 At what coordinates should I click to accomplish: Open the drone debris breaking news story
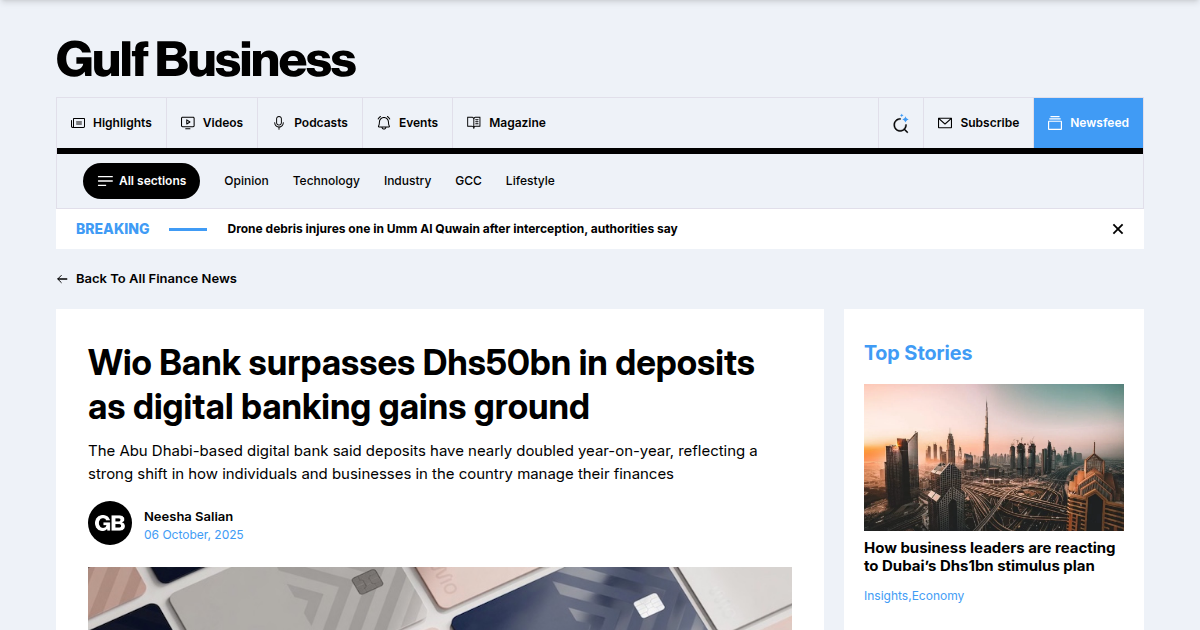pyautogui.click(x=452, y=228)
